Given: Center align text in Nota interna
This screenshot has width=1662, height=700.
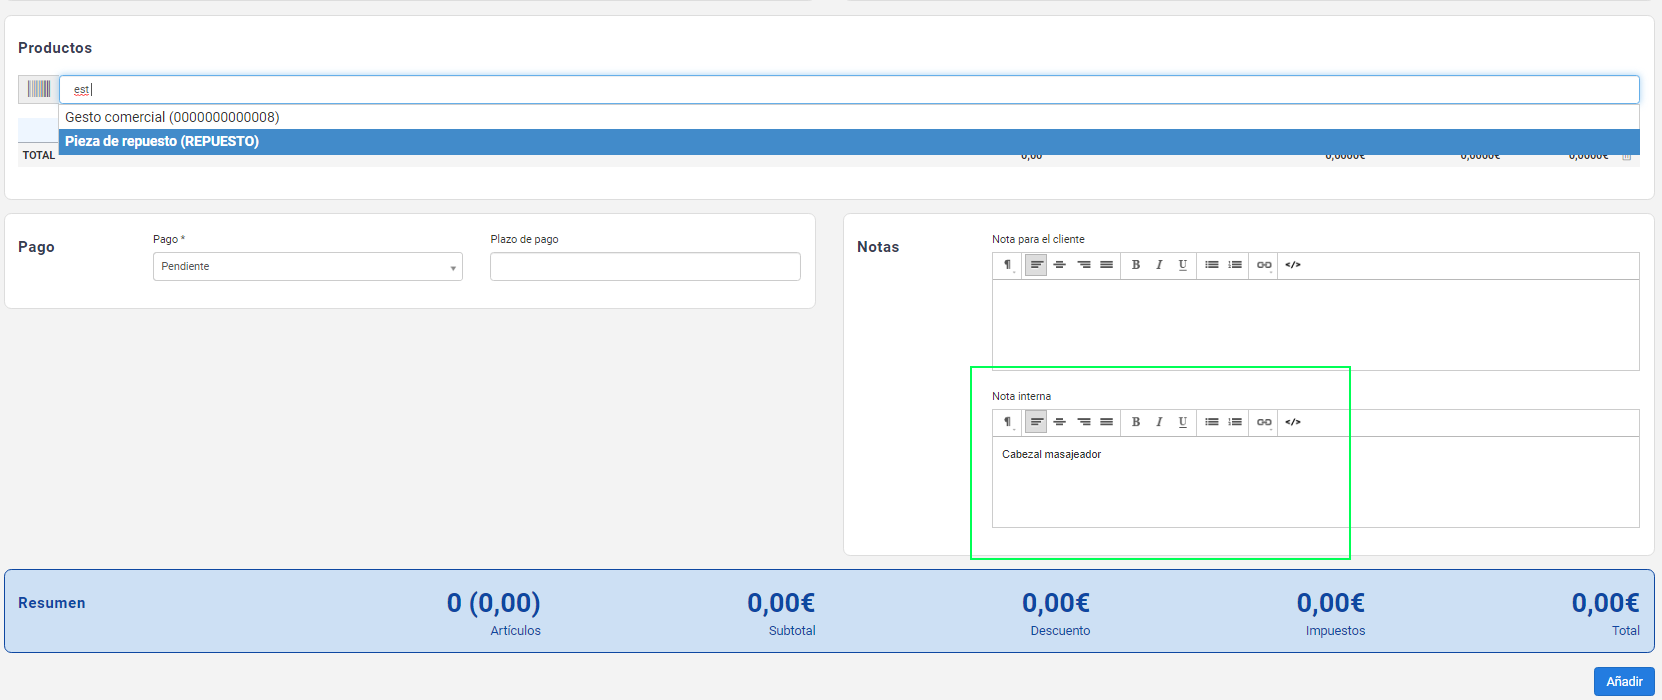Looking at the screenshot, I should 1060,422.
